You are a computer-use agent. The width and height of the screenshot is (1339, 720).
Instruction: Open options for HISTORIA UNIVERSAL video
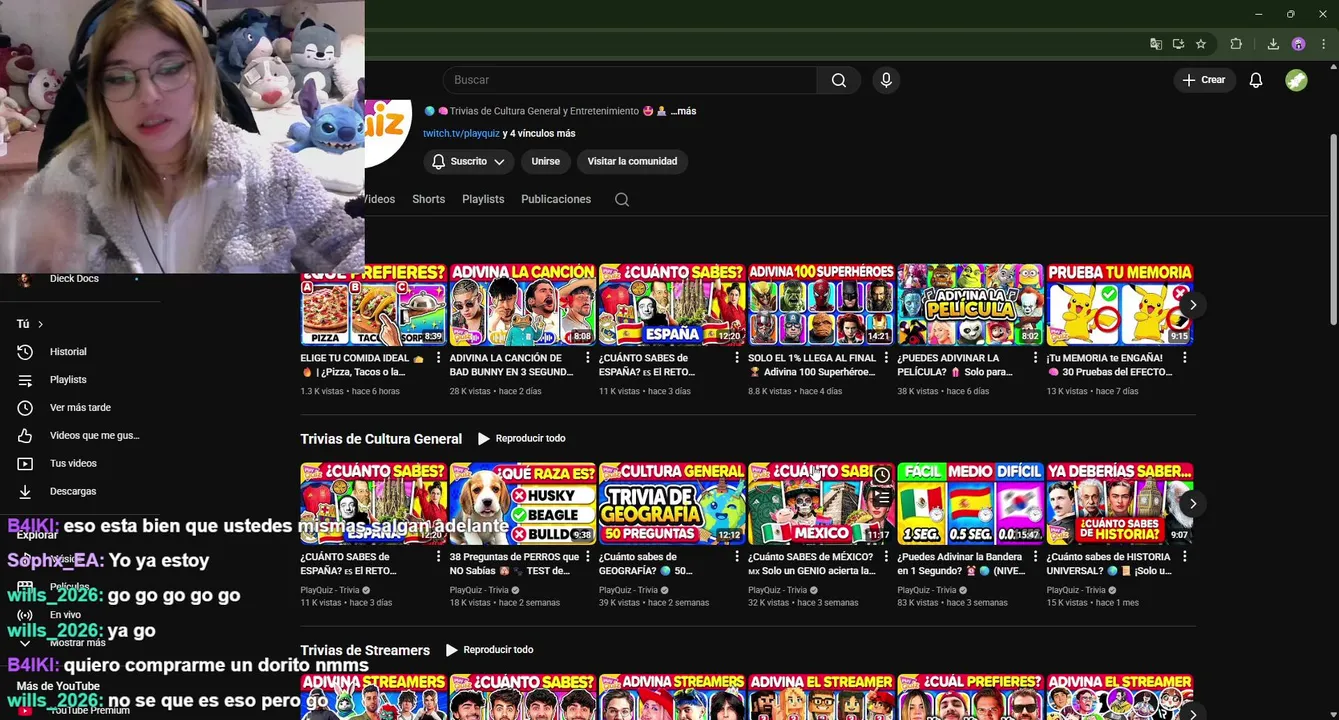(1184, 556)
